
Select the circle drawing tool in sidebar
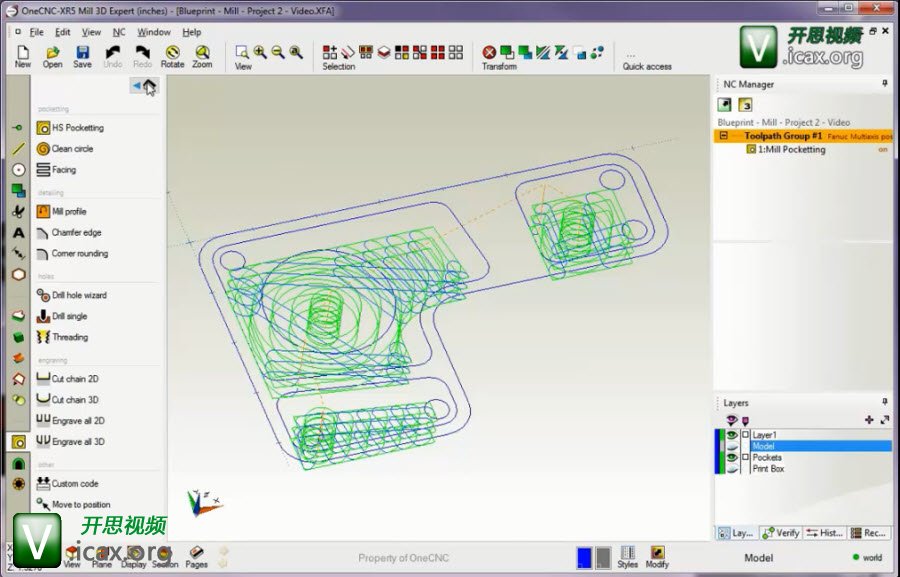18,170
